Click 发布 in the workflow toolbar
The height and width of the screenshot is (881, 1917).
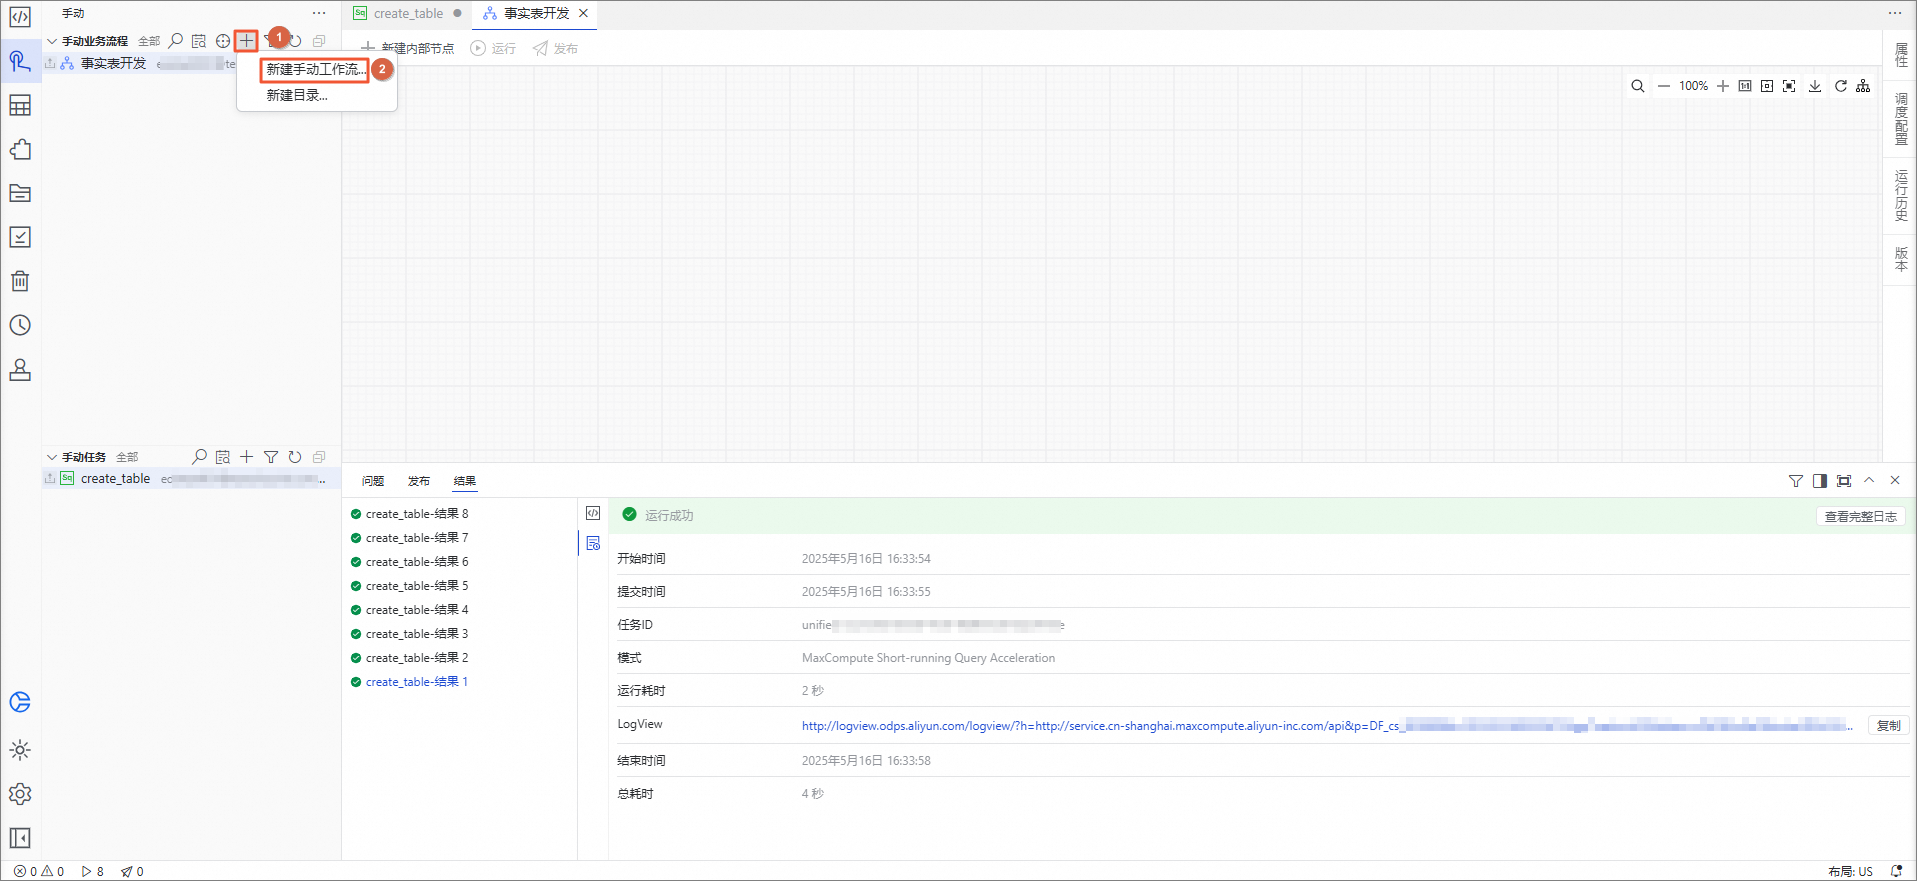(555, 48)
